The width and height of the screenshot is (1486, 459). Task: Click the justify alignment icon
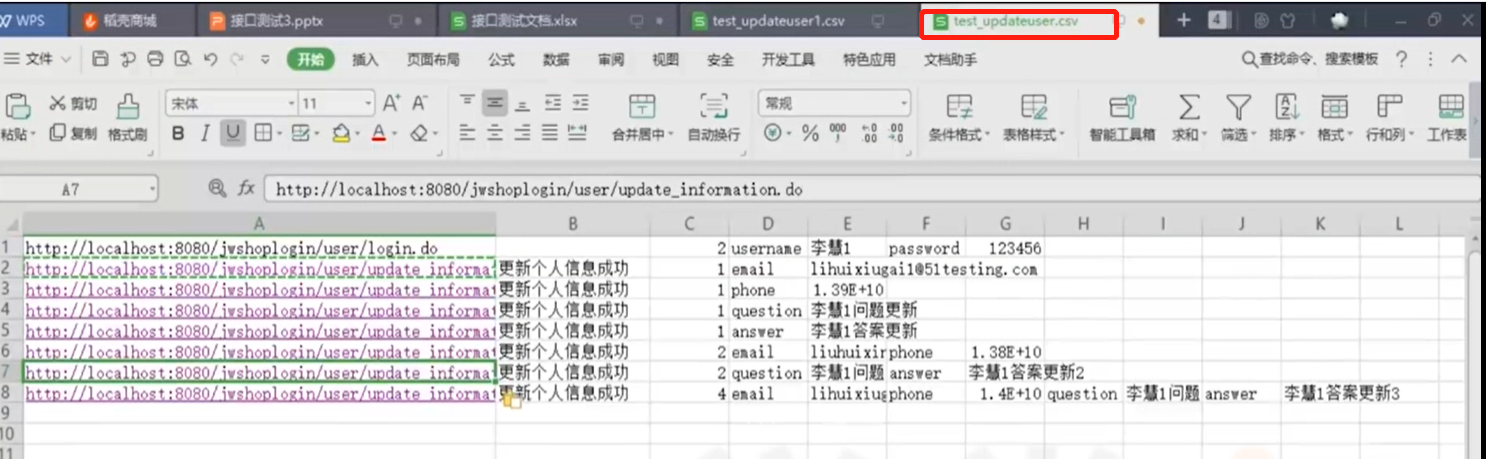tap(549, 133)
